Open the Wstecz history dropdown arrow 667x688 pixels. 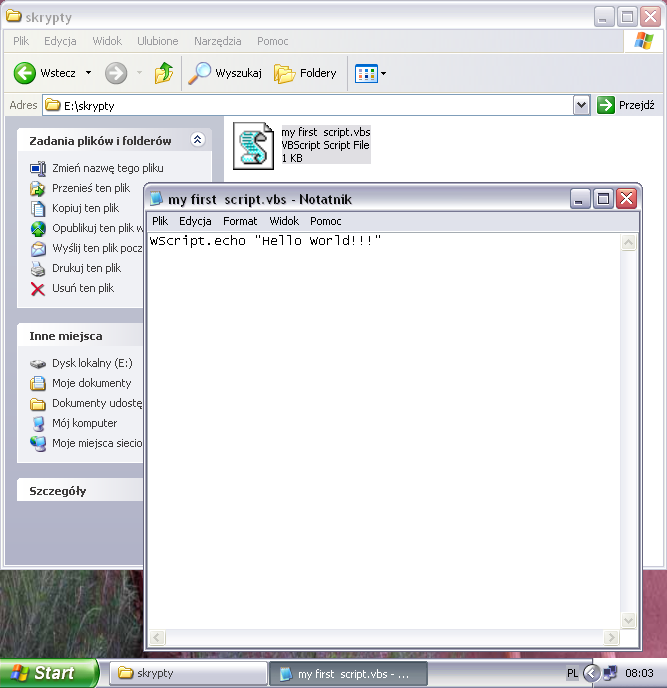[x=88, y=73]
